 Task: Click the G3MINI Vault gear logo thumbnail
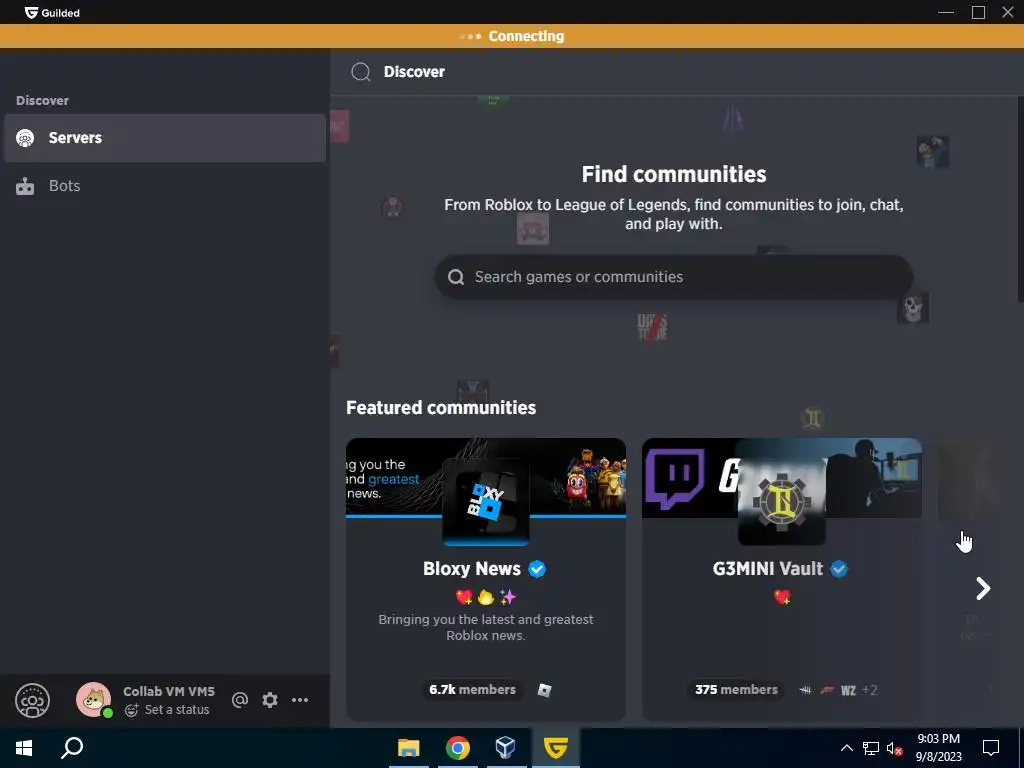click(782, 502)
